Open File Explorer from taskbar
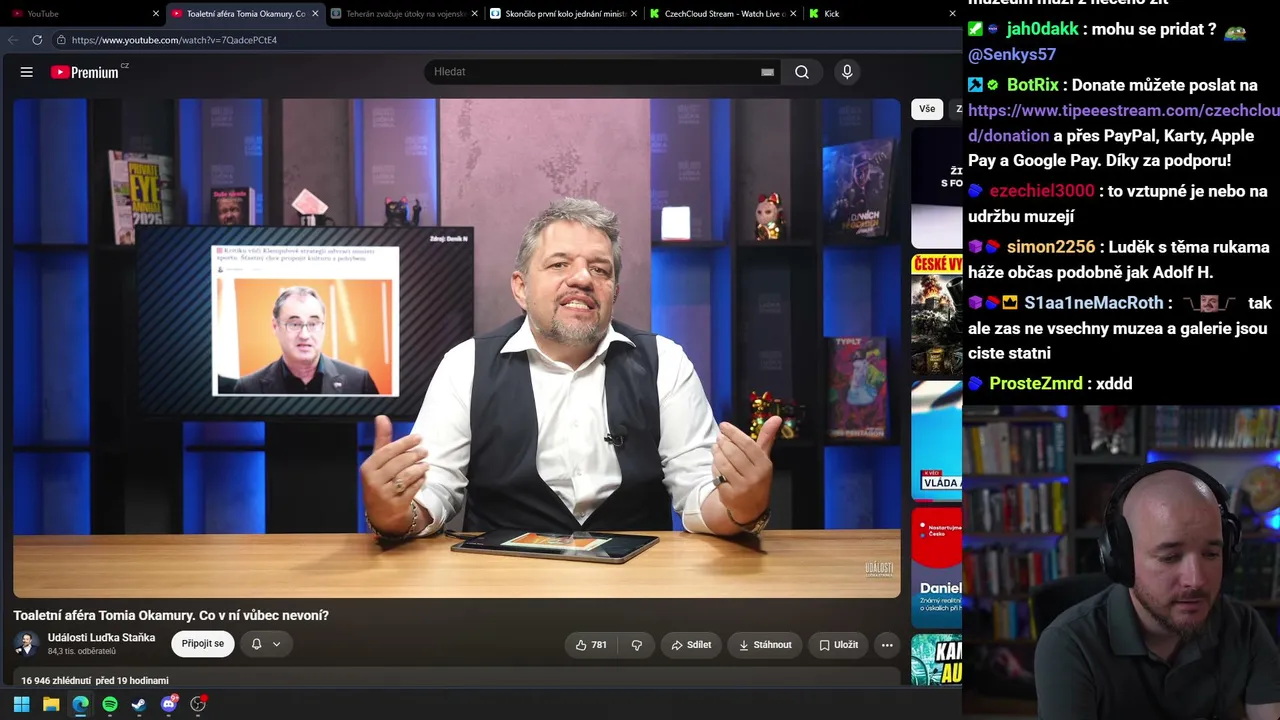This screenshot has height=720, width=1280. click(x=51, y=704)
